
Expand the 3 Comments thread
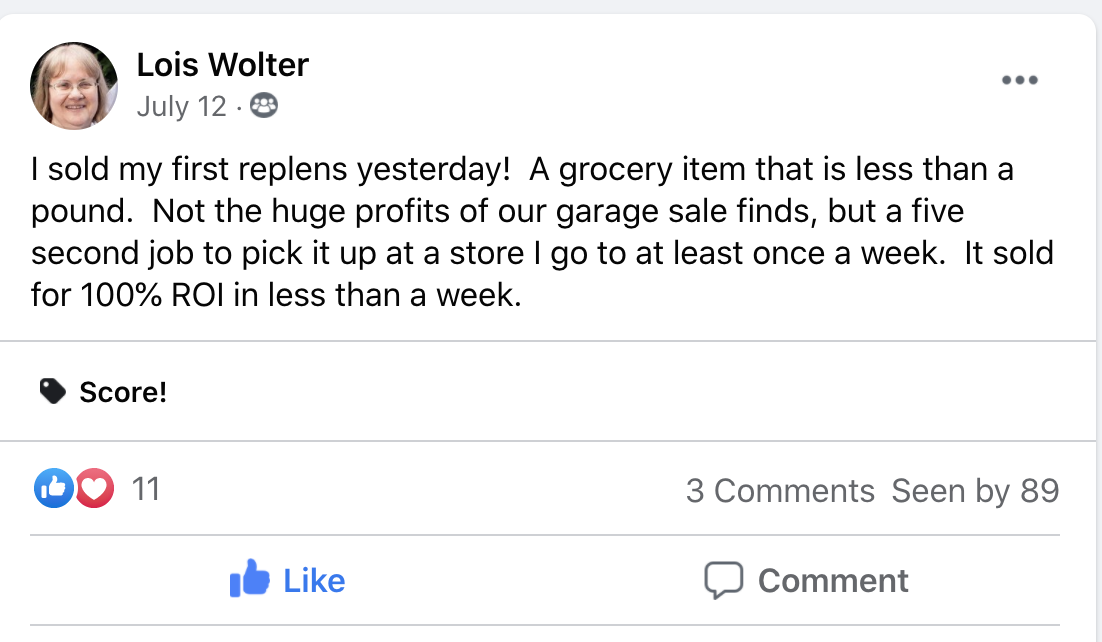point(780,491)
